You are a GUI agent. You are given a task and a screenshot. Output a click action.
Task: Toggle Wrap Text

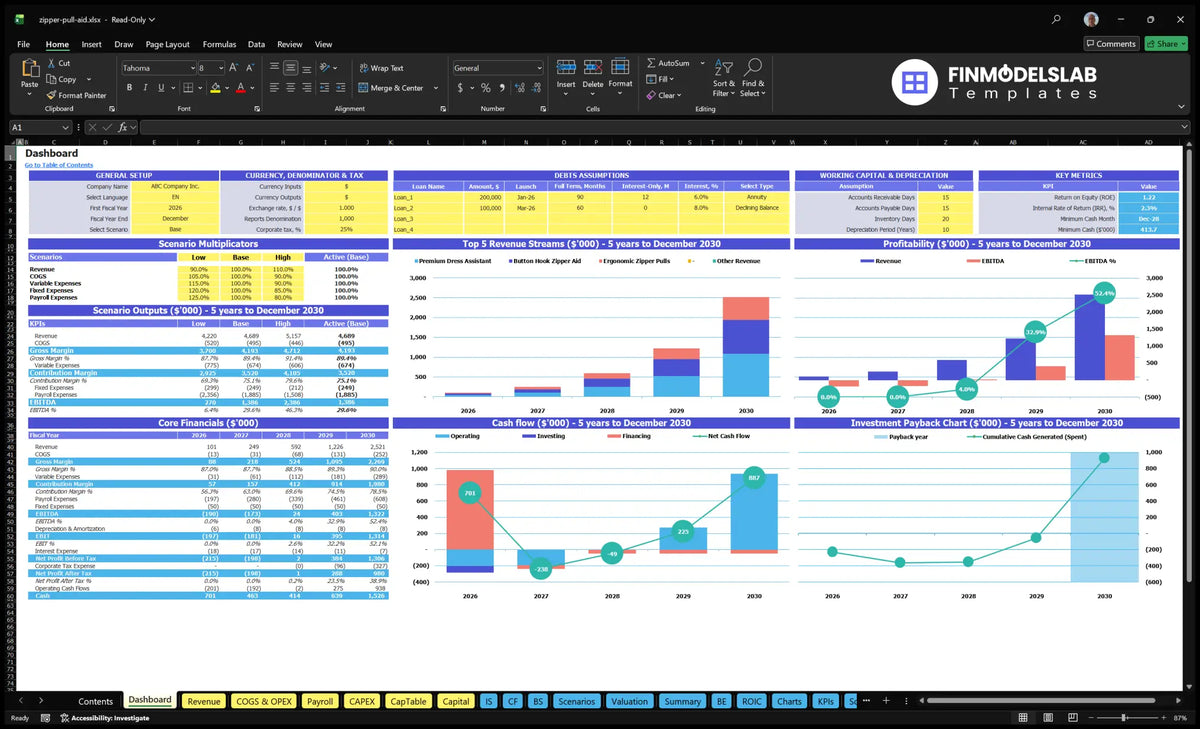(x=381, y=68)
